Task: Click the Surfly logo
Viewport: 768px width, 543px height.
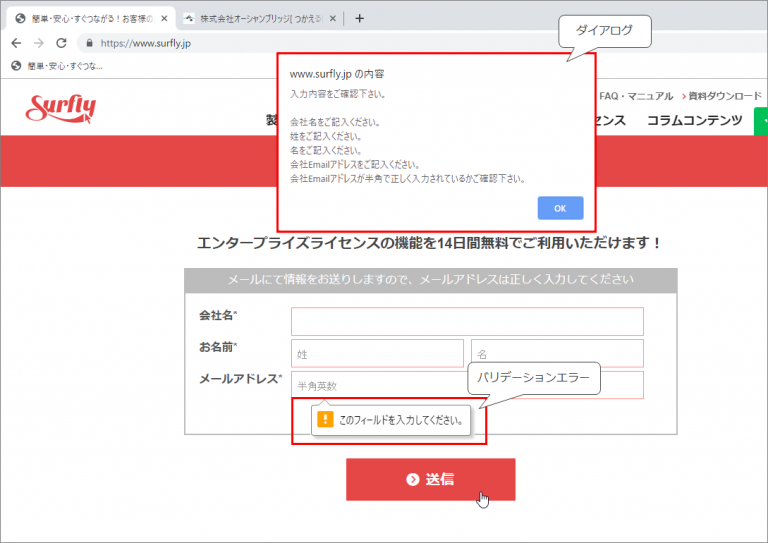Action: [62, 107]
